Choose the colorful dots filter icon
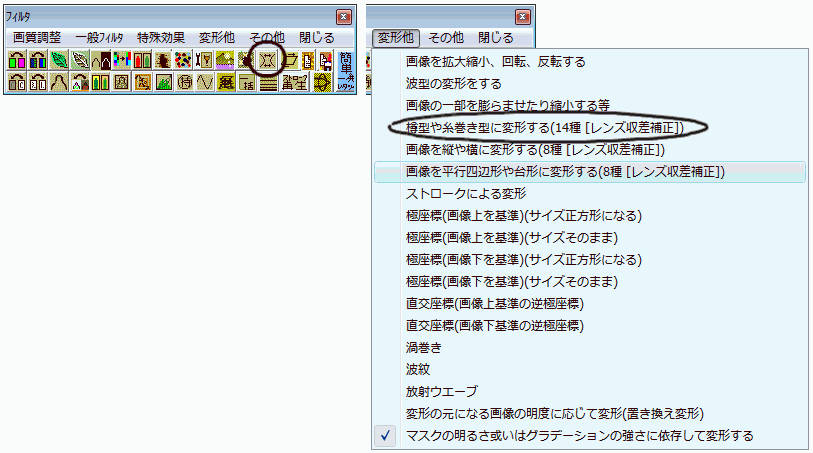Image resolution: width=813 pixels, height=453 pixels. pos(183,60)
